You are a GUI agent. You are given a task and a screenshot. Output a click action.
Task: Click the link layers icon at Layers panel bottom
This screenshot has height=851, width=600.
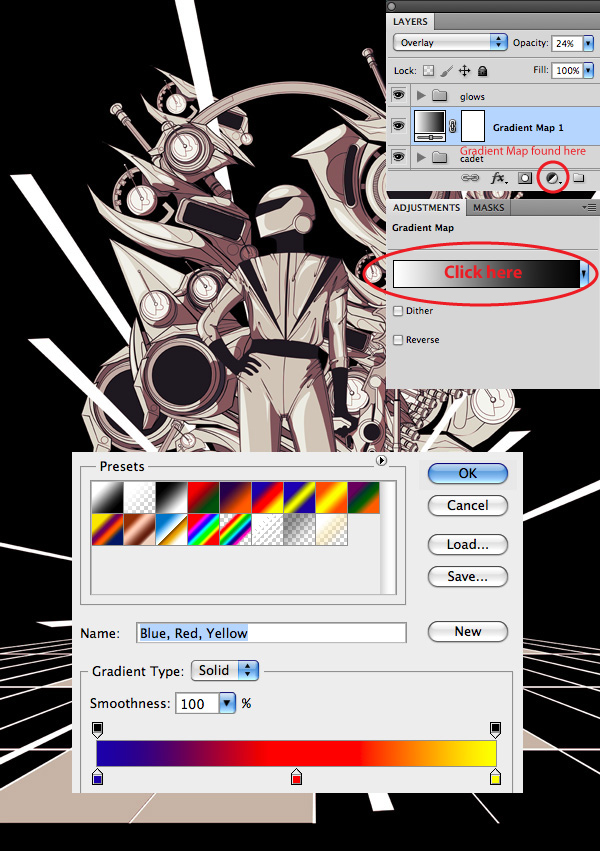pos(470,178)
